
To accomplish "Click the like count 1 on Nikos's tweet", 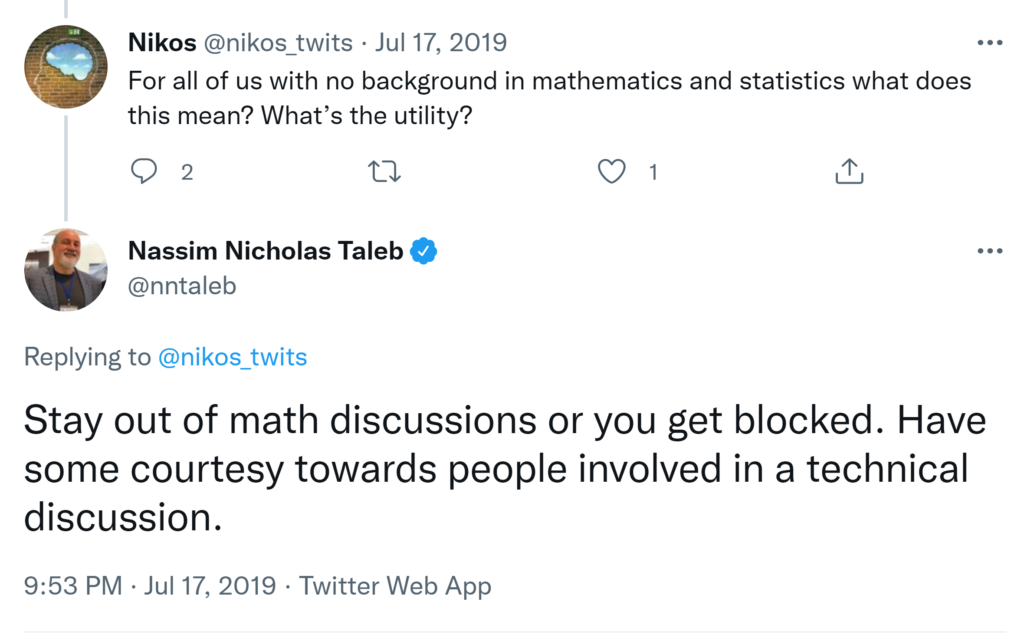I will pyautogui.click(x=653, y=172).
